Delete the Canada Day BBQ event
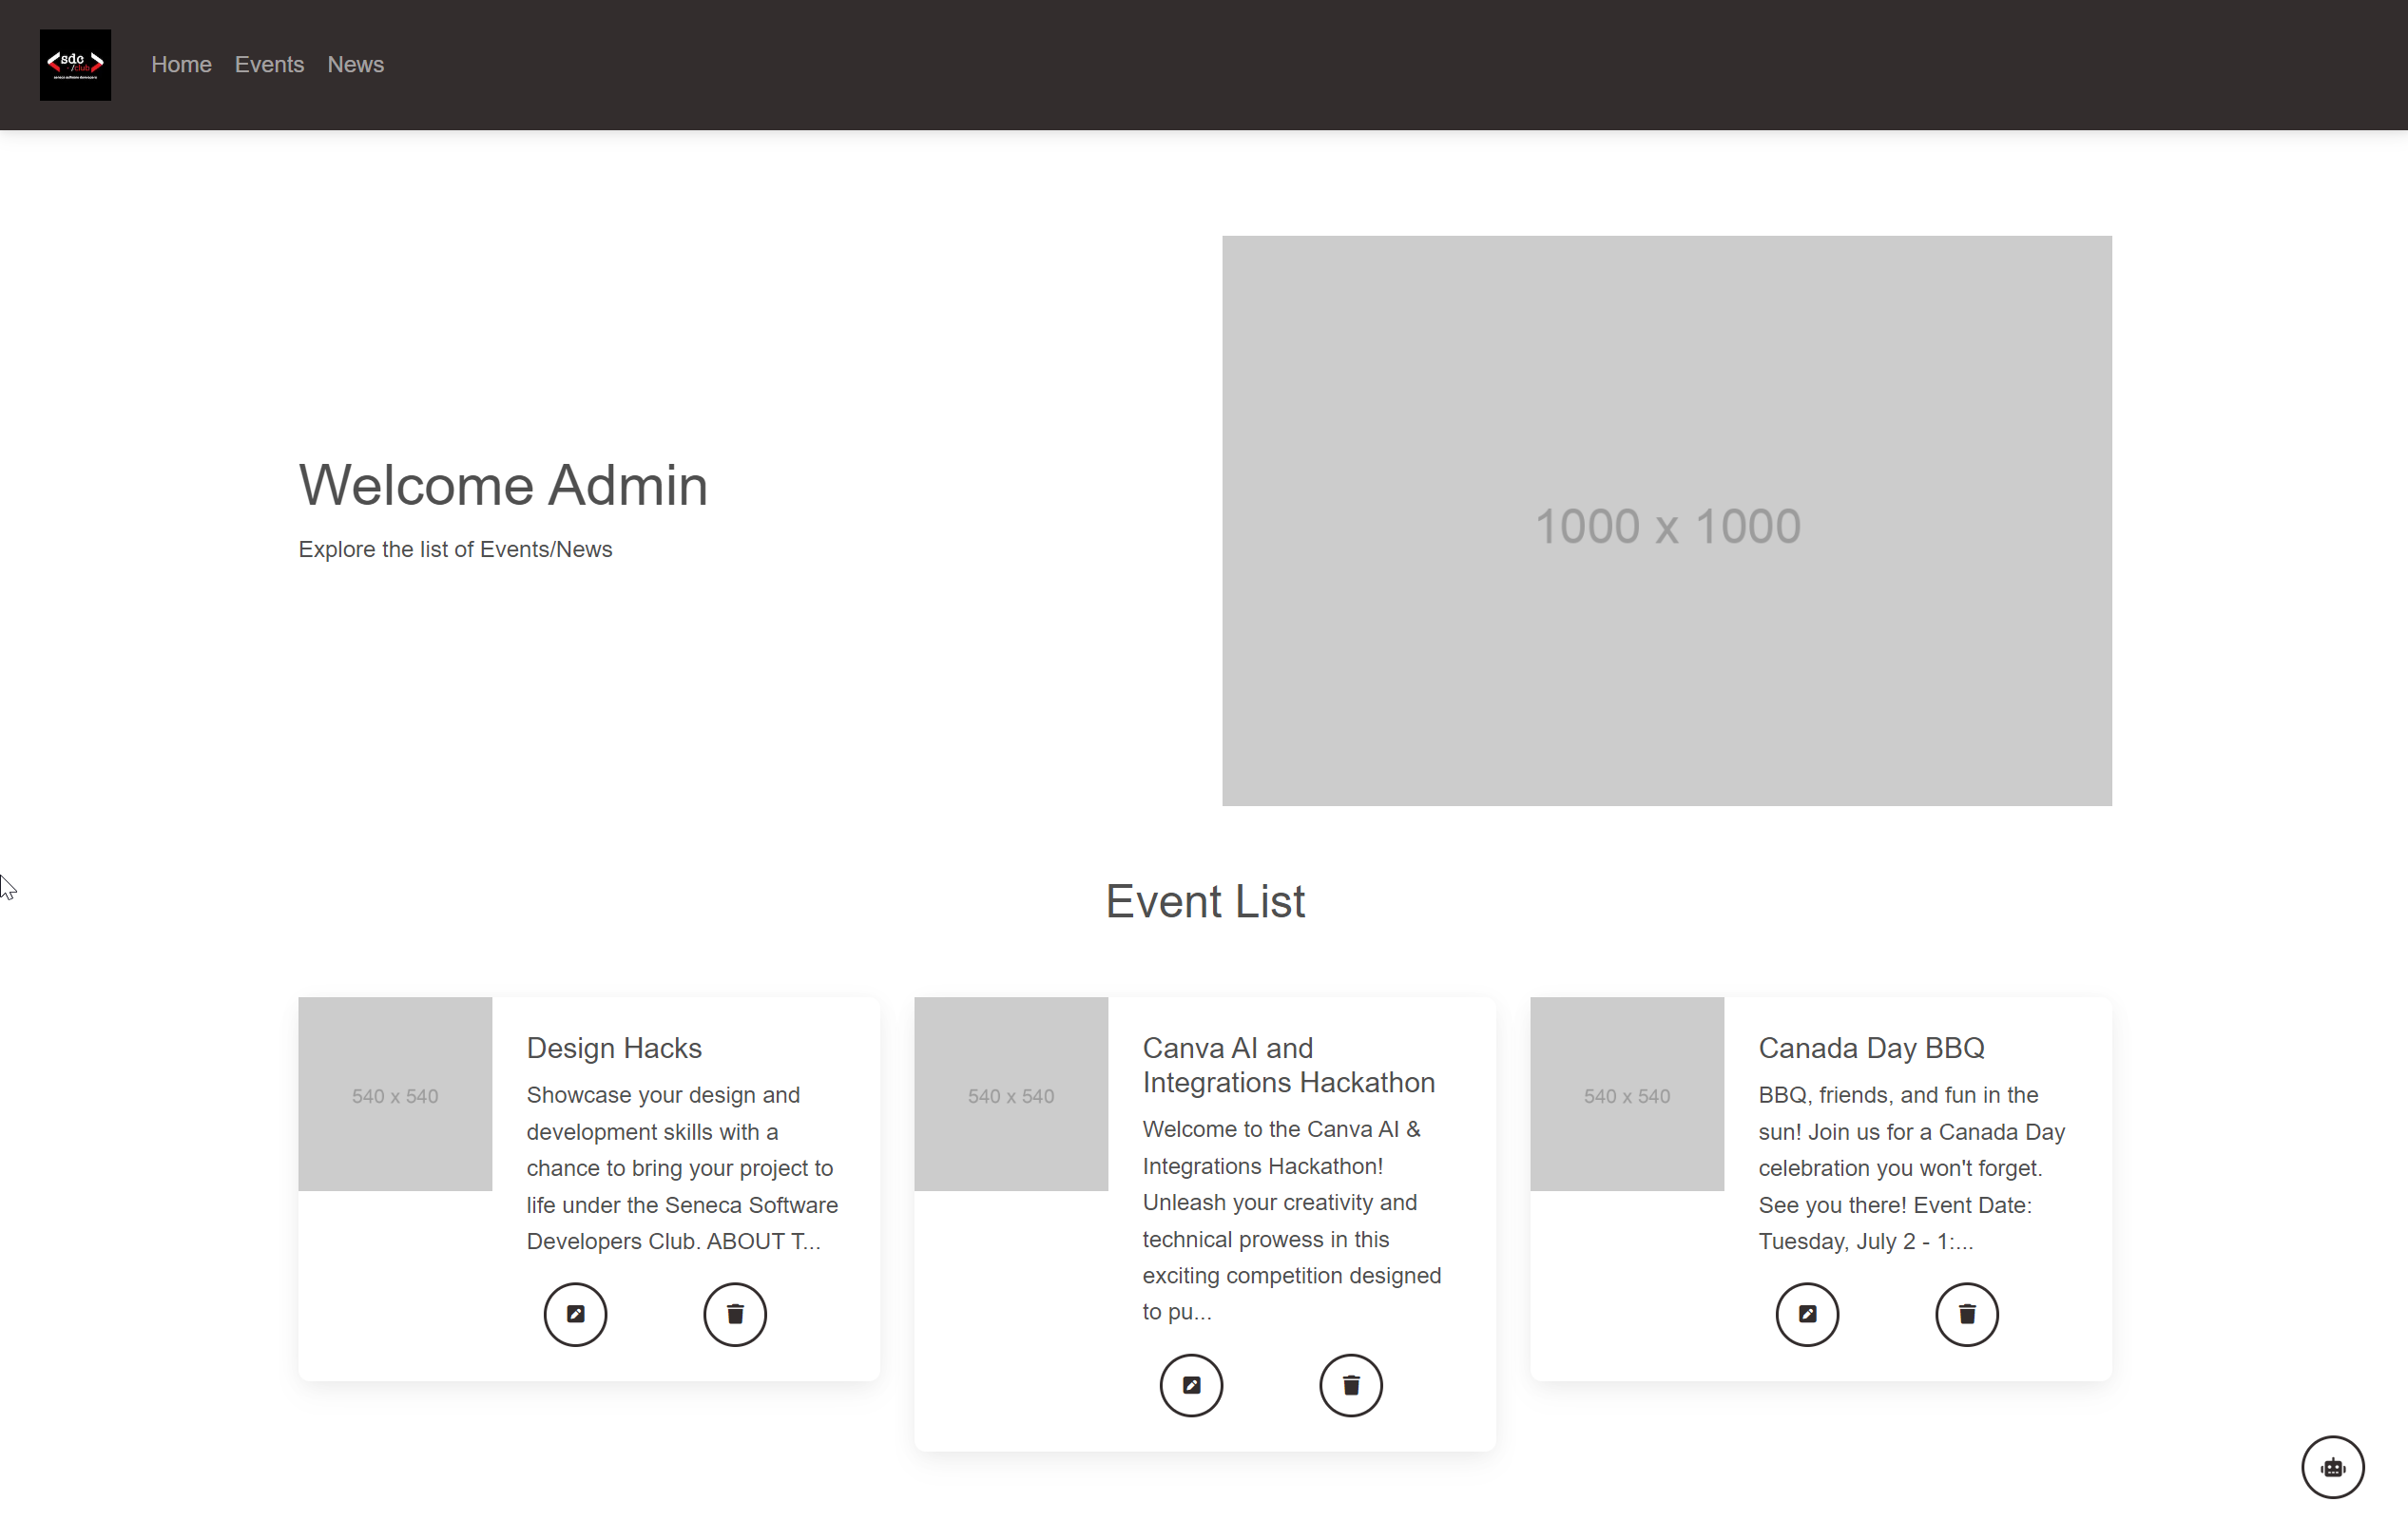 1967,1314
